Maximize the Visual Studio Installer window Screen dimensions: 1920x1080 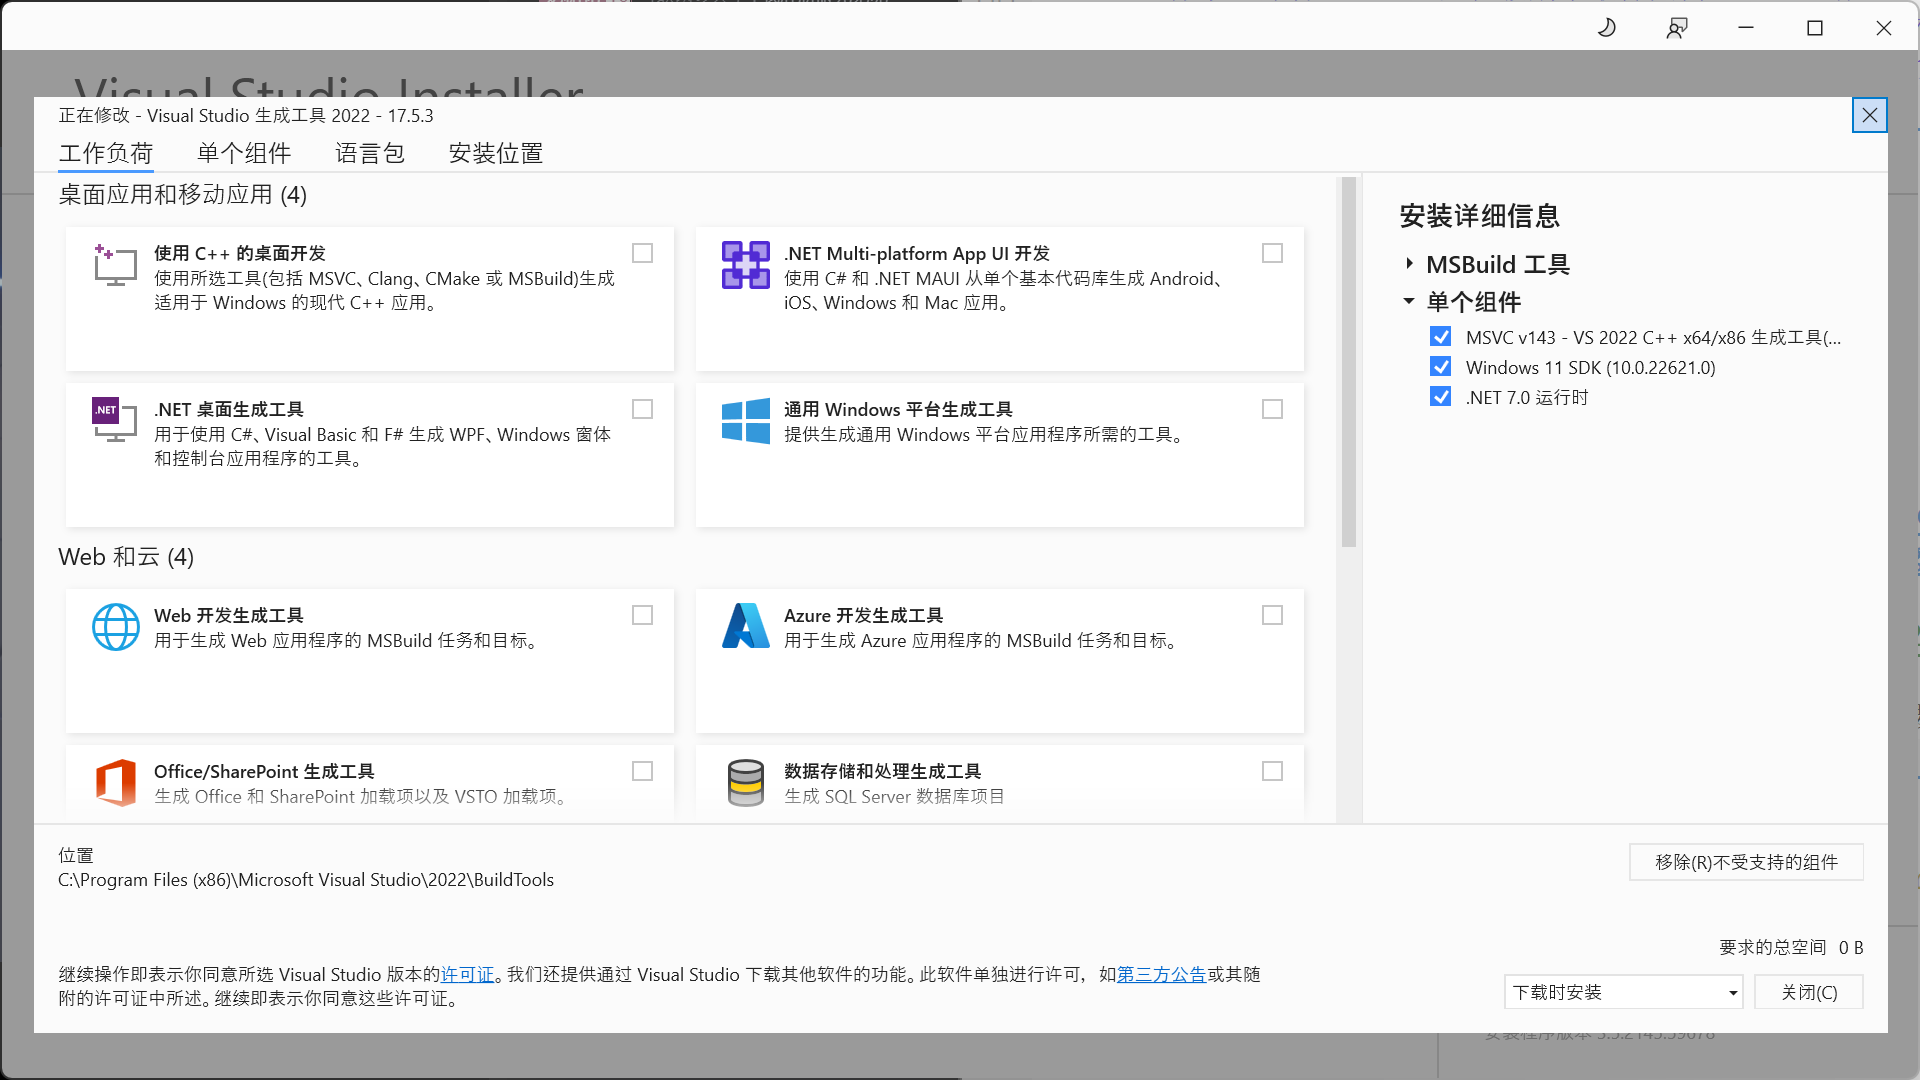(1815, 28)
